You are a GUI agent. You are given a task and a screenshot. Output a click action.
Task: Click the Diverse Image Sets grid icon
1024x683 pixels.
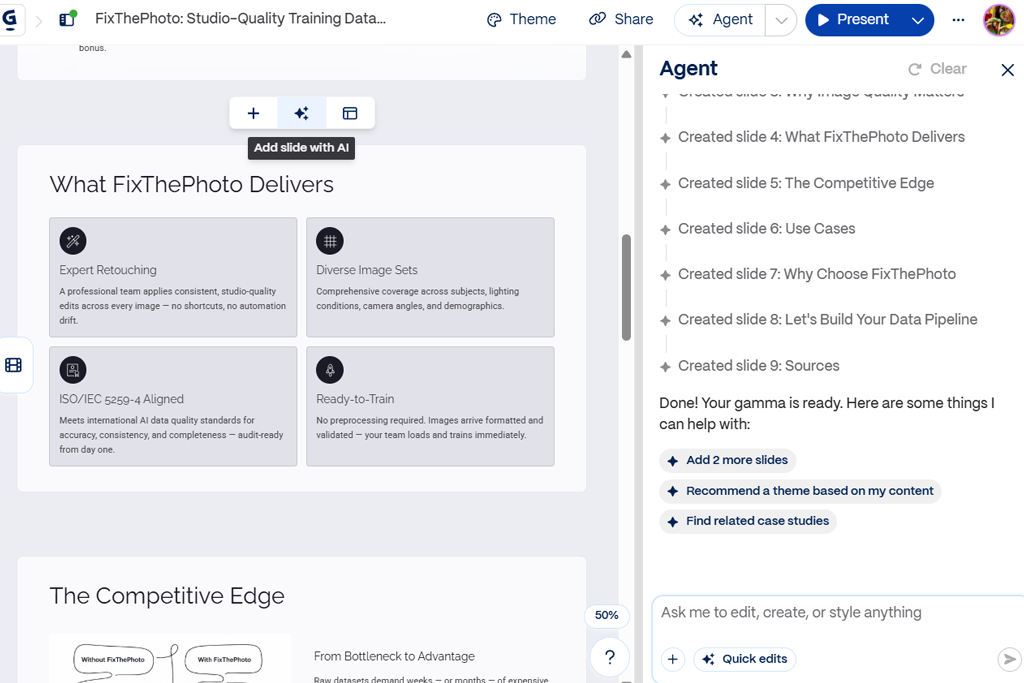pos(330,241)
